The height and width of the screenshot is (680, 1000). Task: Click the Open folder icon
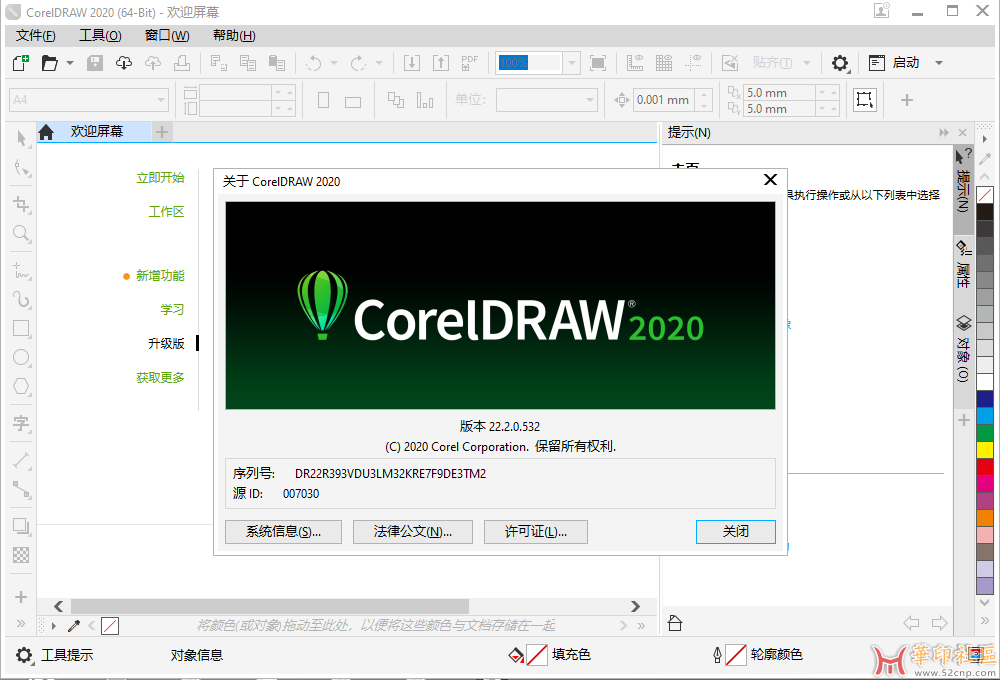pos(49,63)
